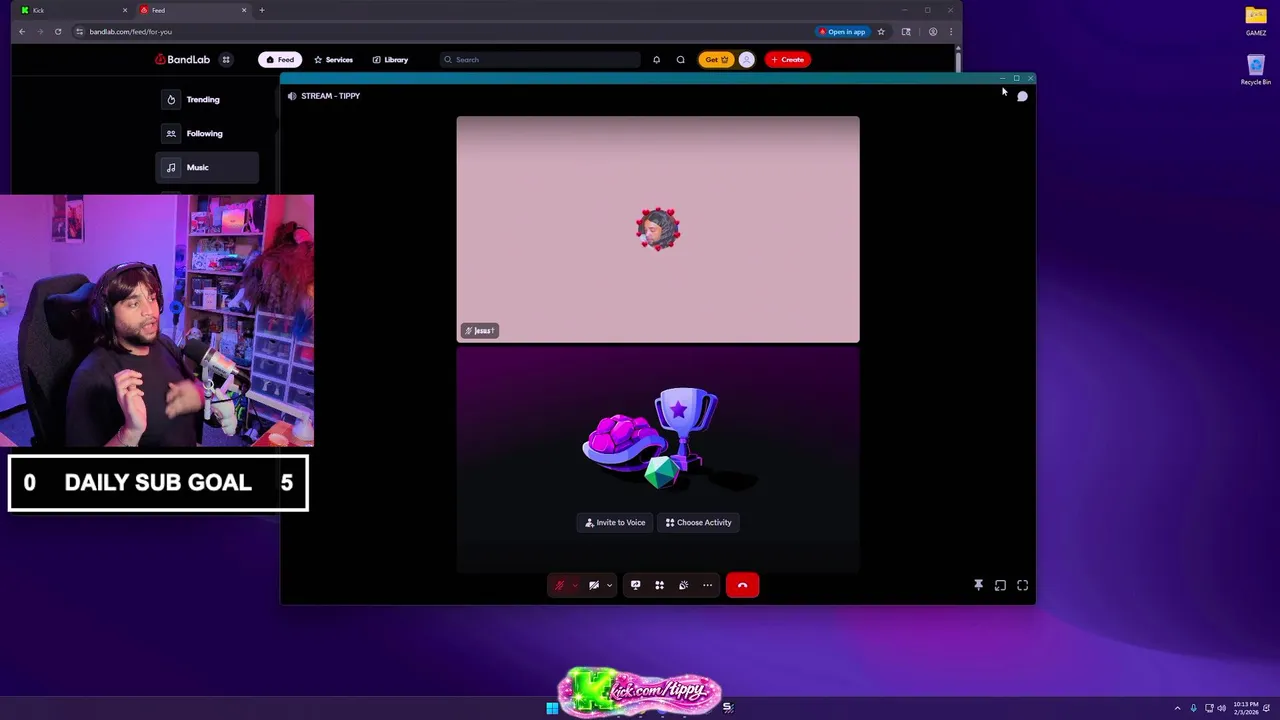The width and height of the screenshot is (1280, 720).
Task: Bookmark this page with the star icon
Action: coord(881,31)
